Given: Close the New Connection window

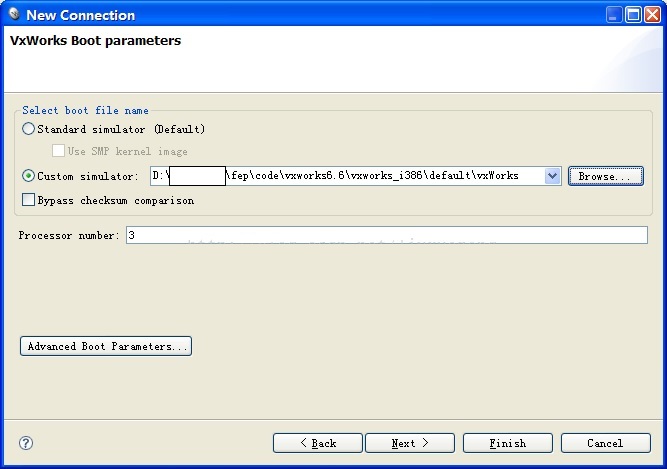Looking at the screenshot, I should pos(652,15).
